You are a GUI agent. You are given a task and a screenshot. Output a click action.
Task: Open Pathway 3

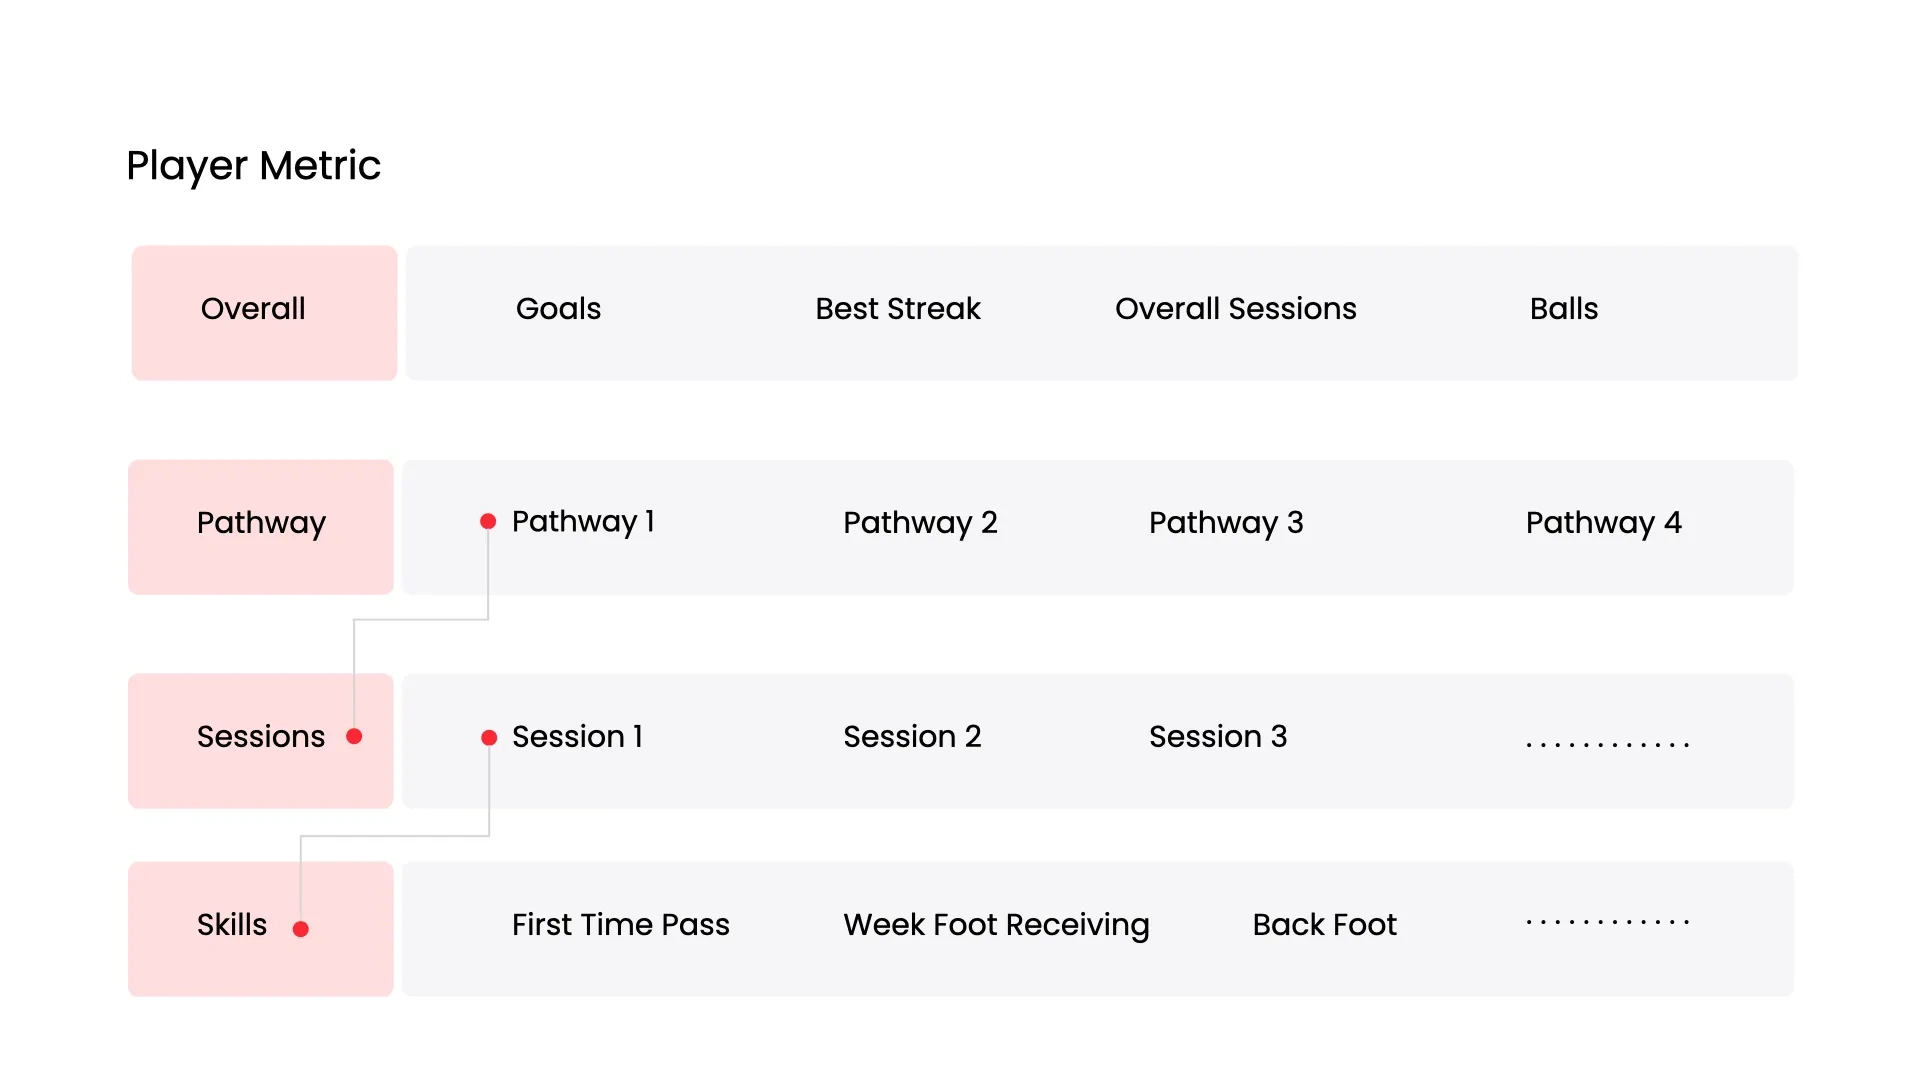(1226, 523)
